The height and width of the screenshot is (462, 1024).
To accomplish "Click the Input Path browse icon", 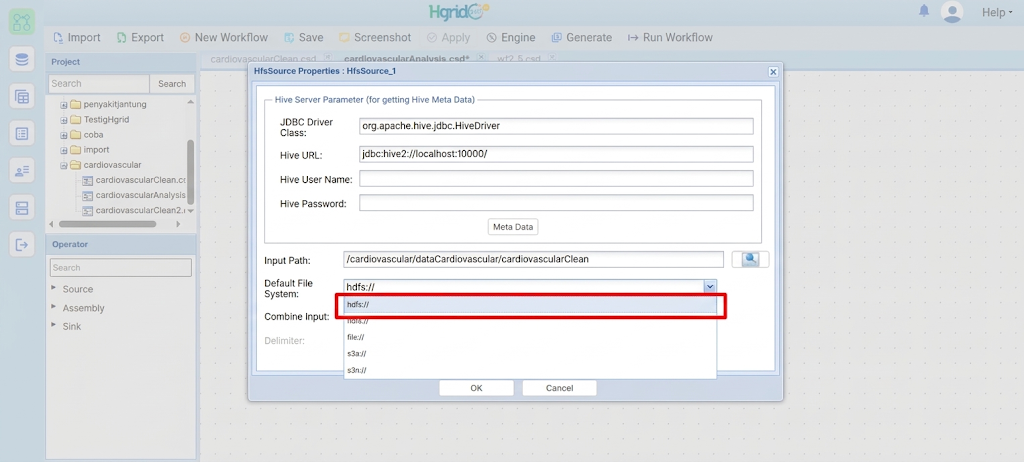I will pos(750,259).
